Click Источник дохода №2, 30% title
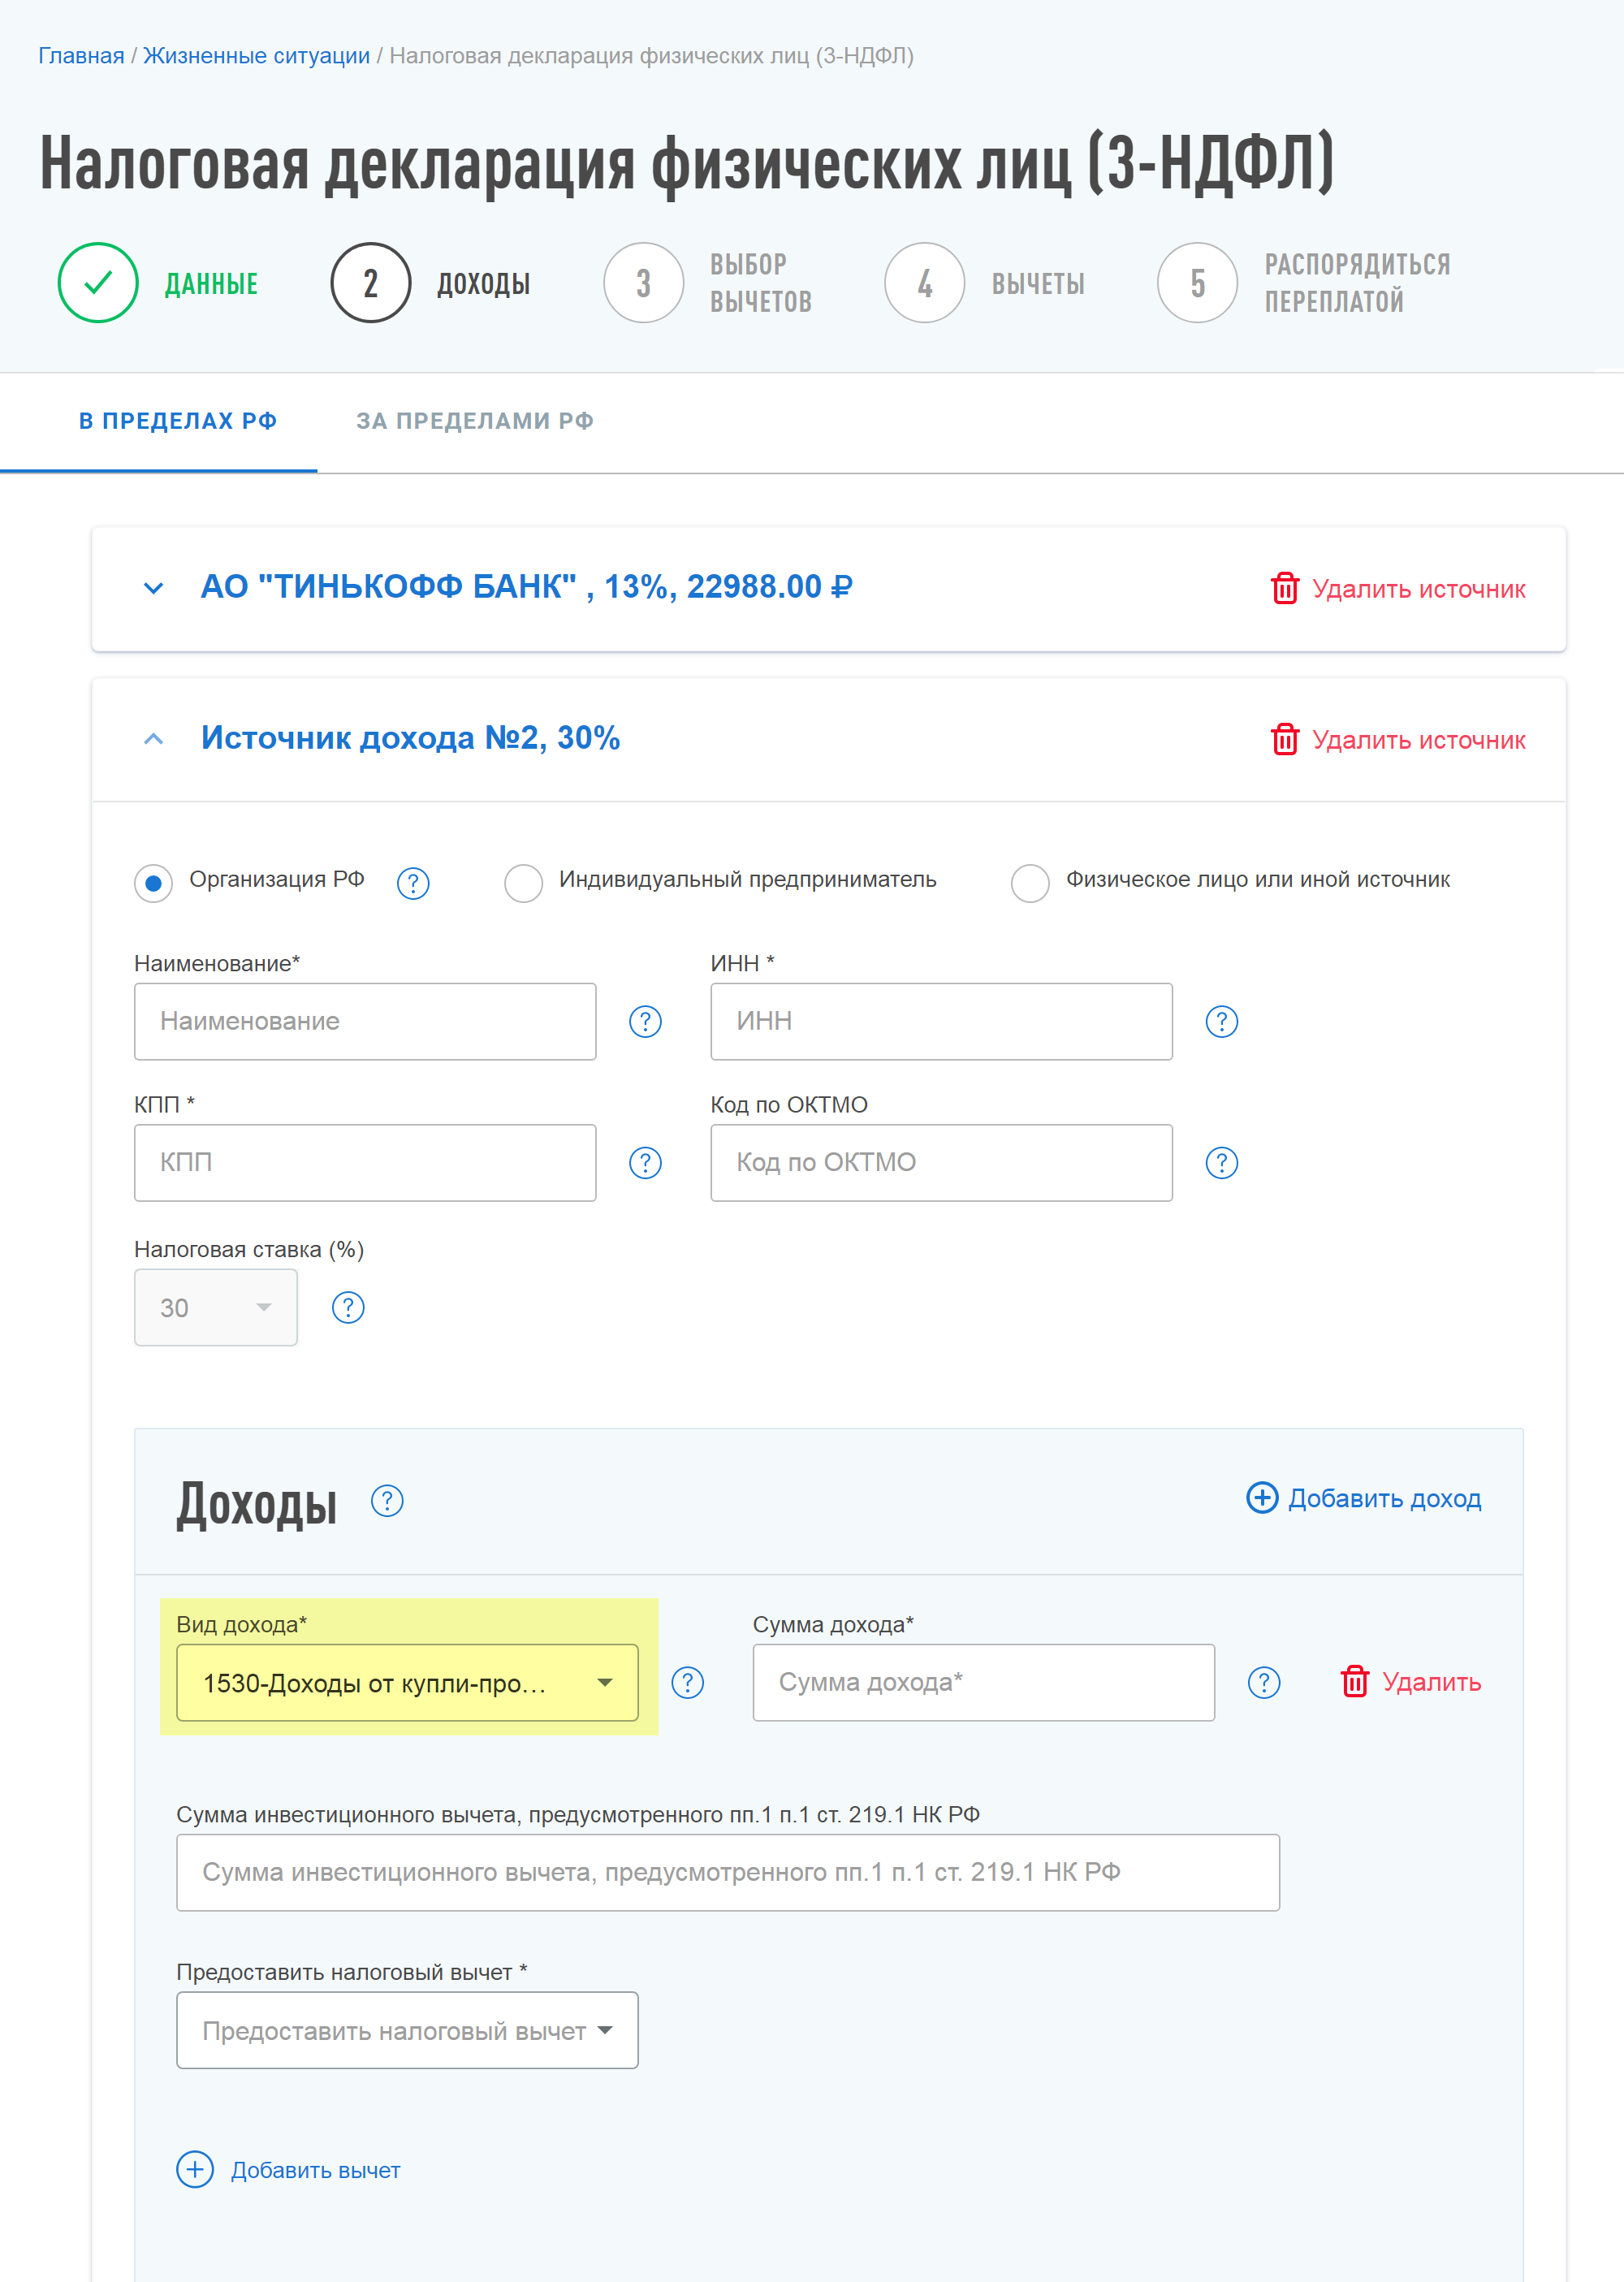The height and width of the screenshot is (2282, 1624). tap(410, 737)
